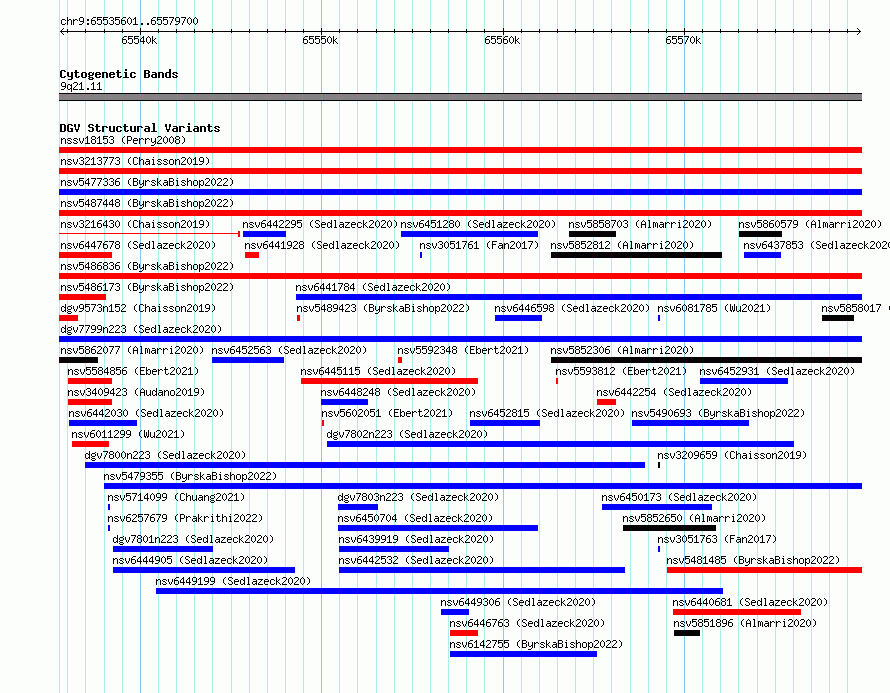Open nsv5490693 (ByrskaBishop2022) variant
This screenshot has height=693, width=890.
click(718, 413)
